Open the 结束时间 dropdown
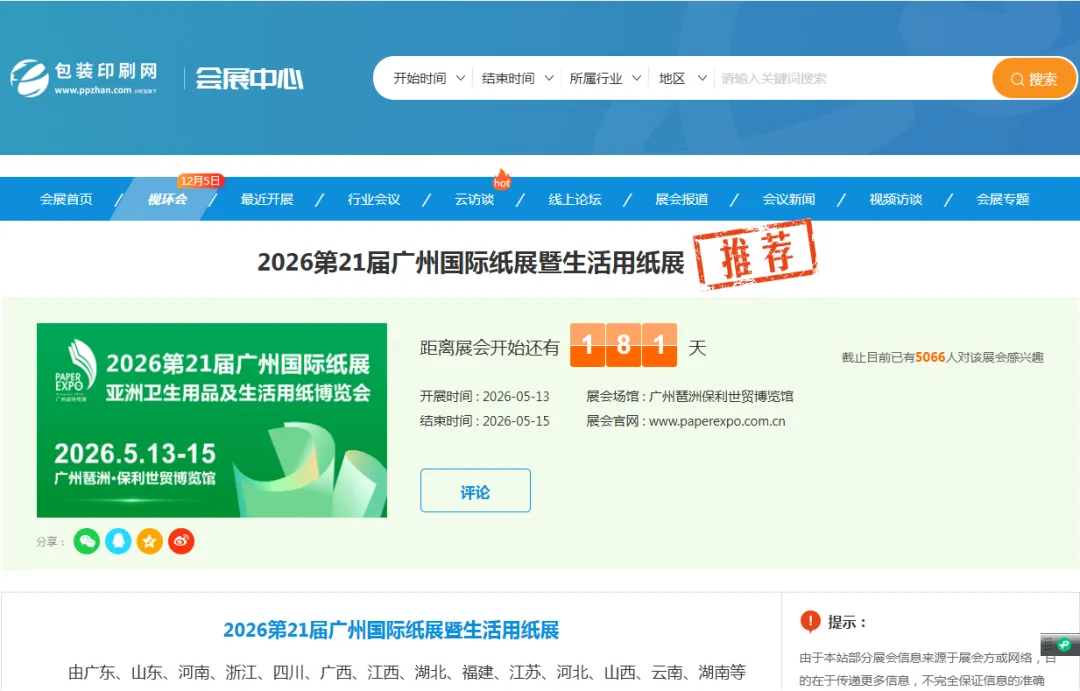The width and height of the screenshot is (1080, 691). (517, 79)
